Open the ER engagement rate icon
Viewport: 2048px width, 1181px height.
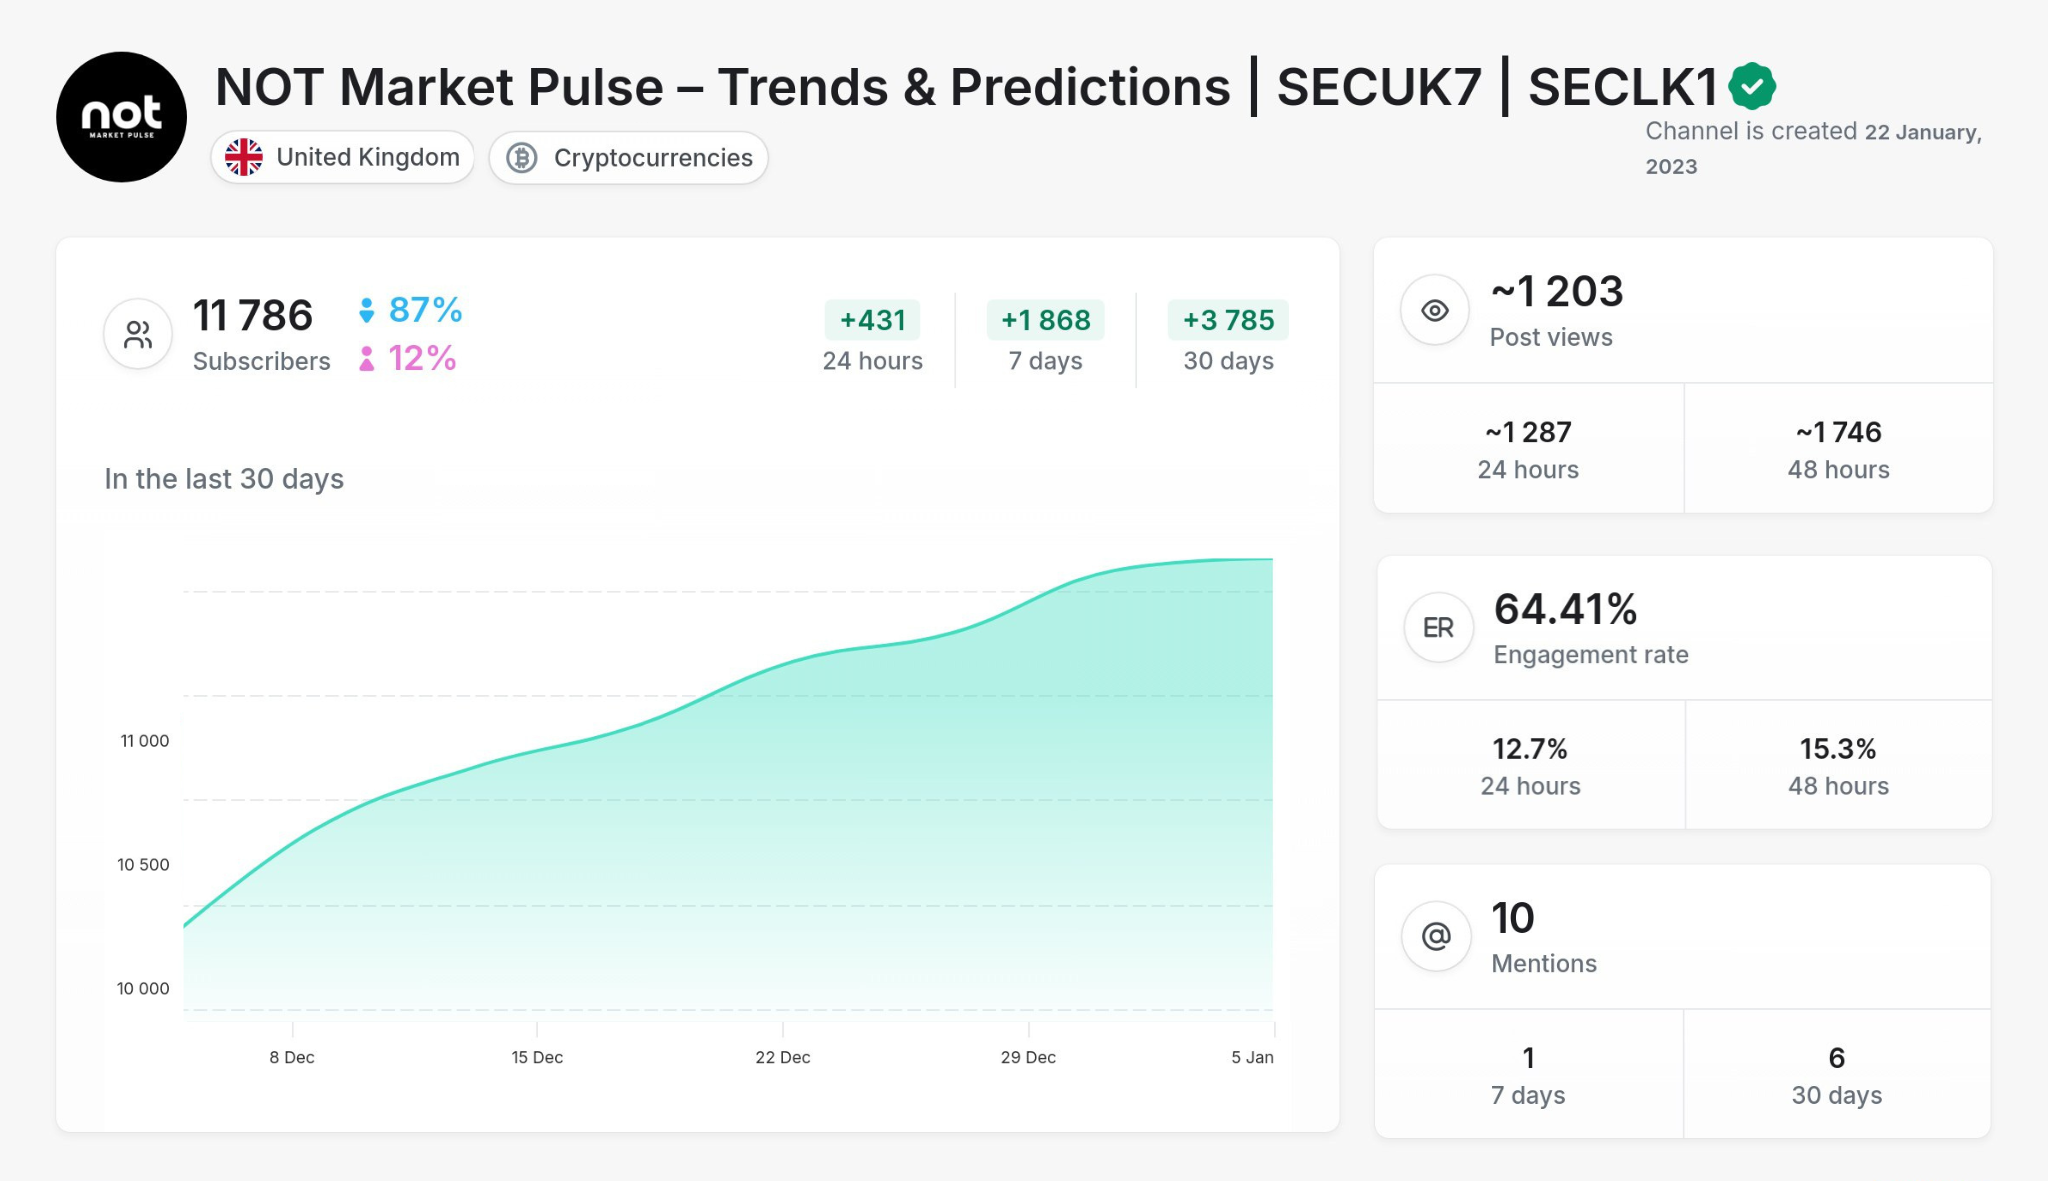click(x=1437, y=627)
